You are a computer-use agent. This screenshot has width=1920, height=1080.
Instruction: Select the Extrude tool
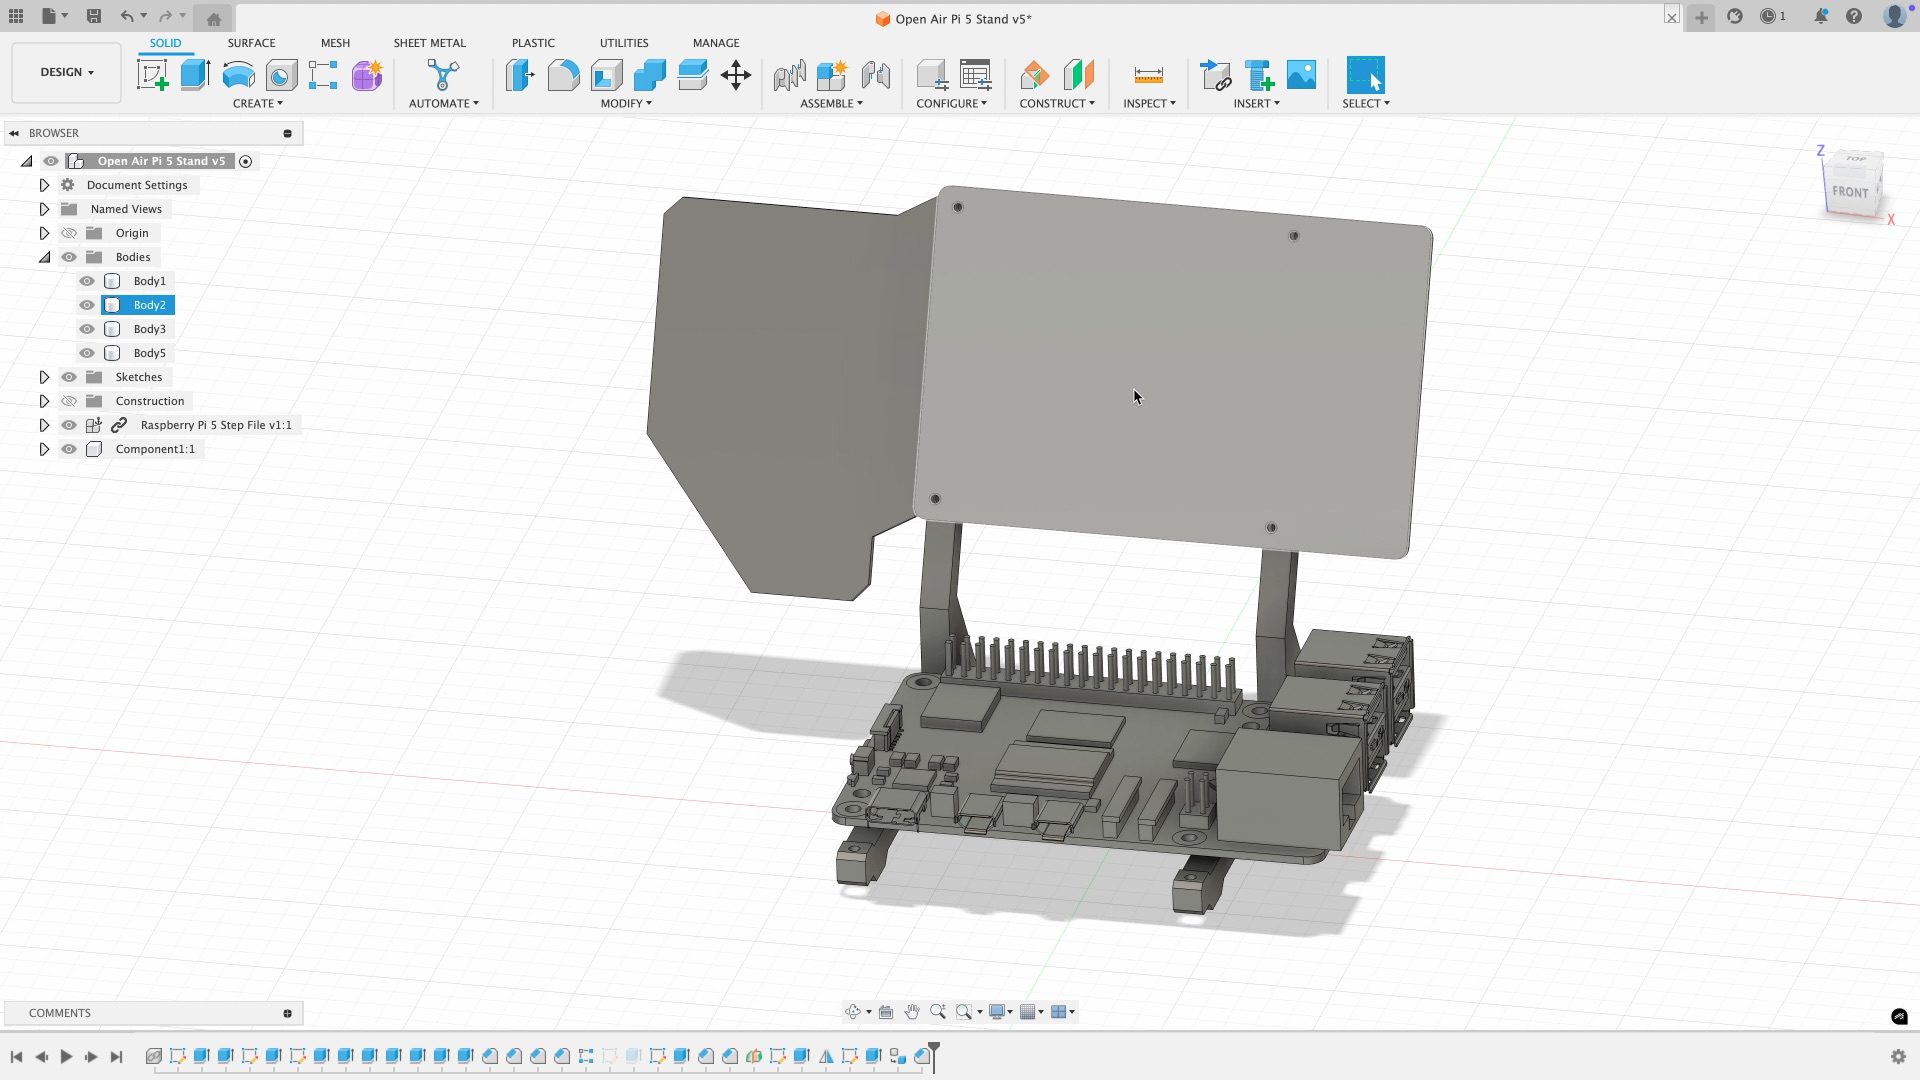pos(193,75)
